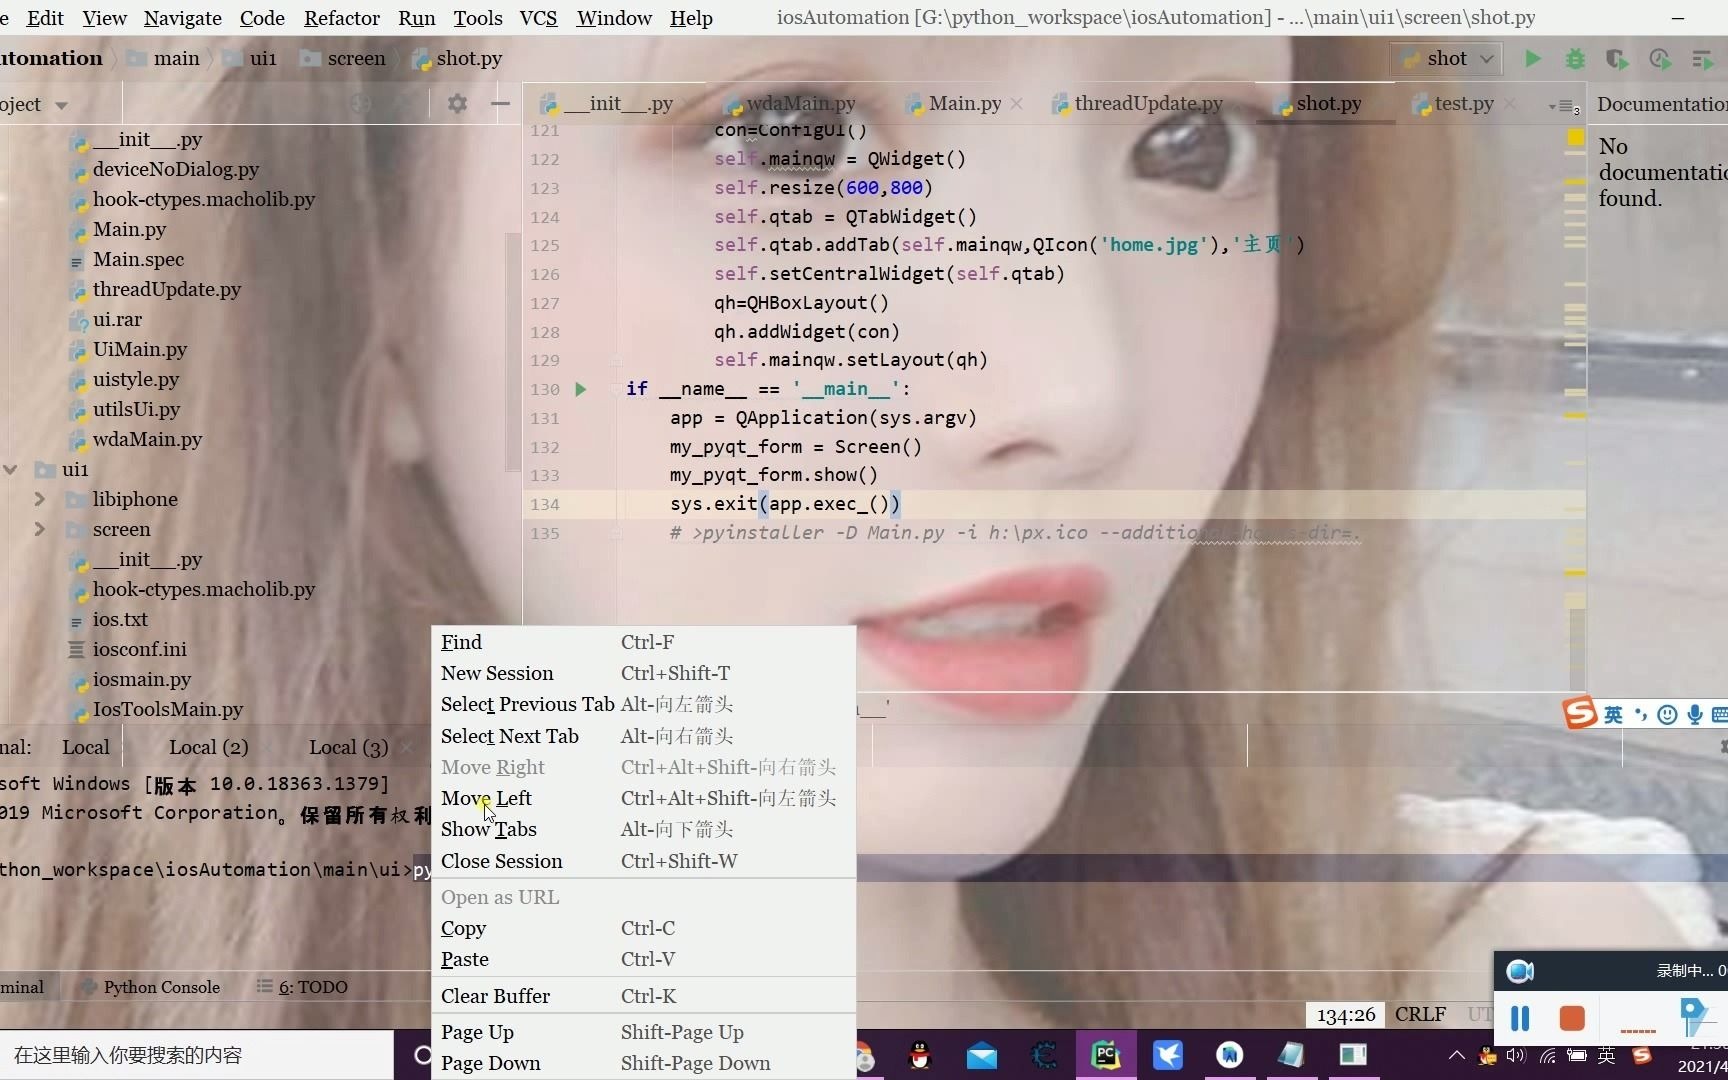Show the hidden editor tabs list

pyautogui.click(x=1563, y=106)
